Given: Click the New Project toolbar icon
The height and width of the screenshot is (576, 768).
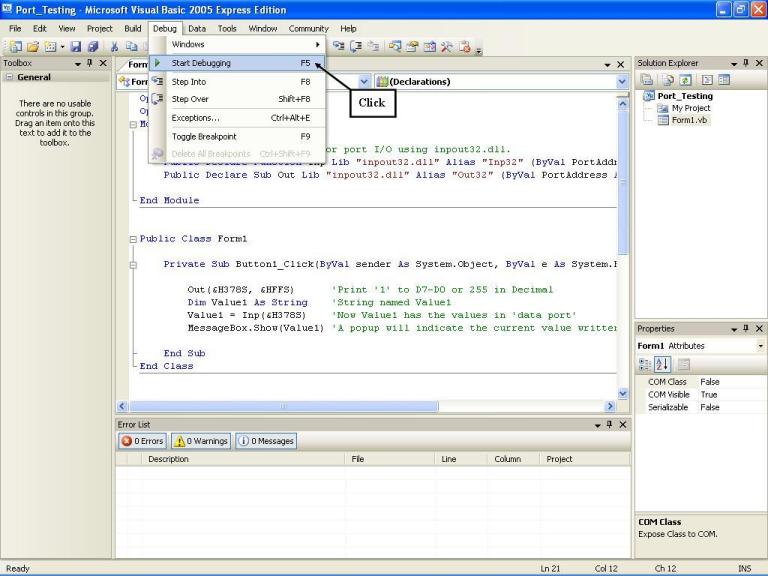Looking at the screenshot, I should click(16, 47).
